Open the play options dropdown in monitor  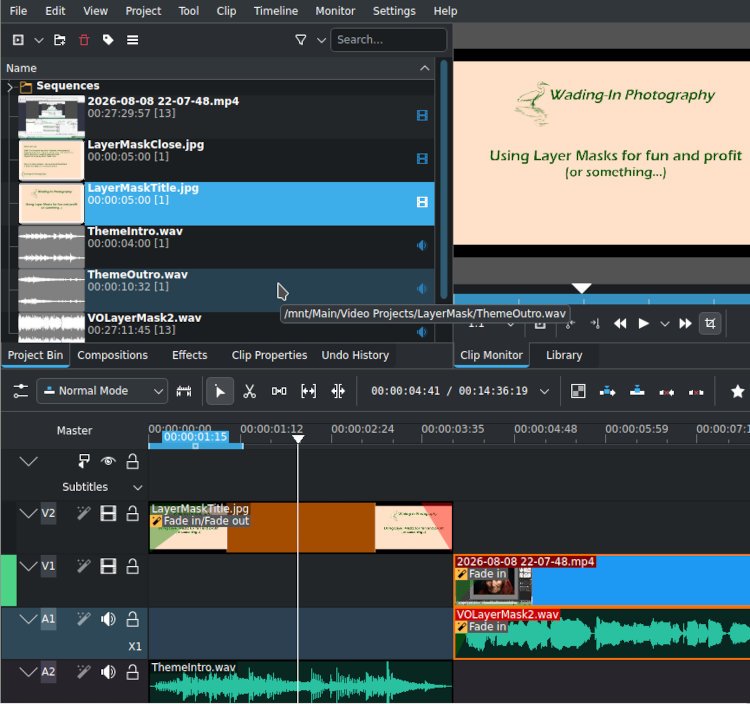(x=664, y=324)
